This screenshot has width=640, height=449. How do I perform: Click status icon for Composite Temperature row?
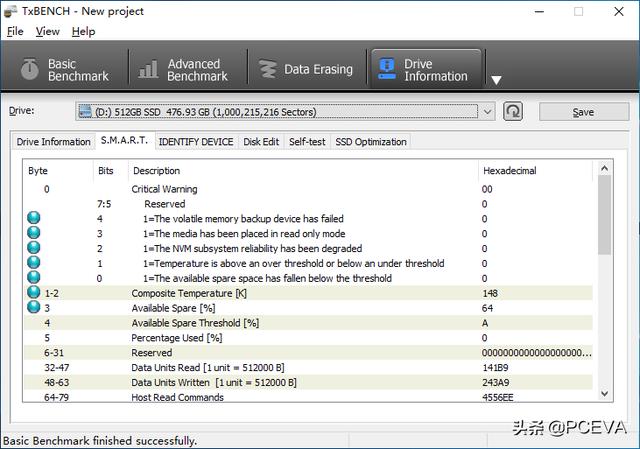[x=33, y=292]
